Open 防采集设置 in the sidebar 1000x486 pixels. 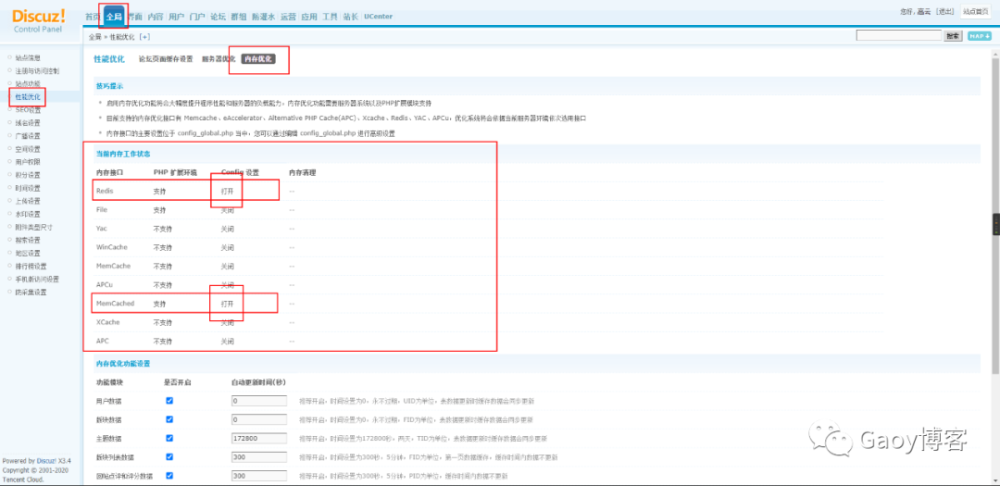coord(31,292)
